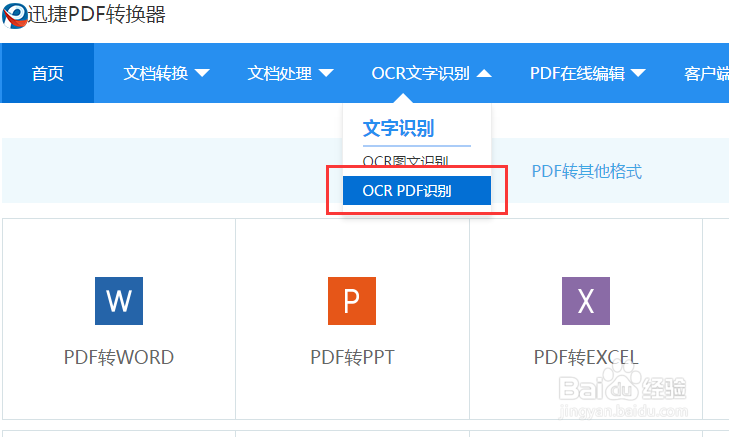Collapse the OCR文字识别 dropdown arrow
Screen dimensions: 729x437
[x=484, y=73]
